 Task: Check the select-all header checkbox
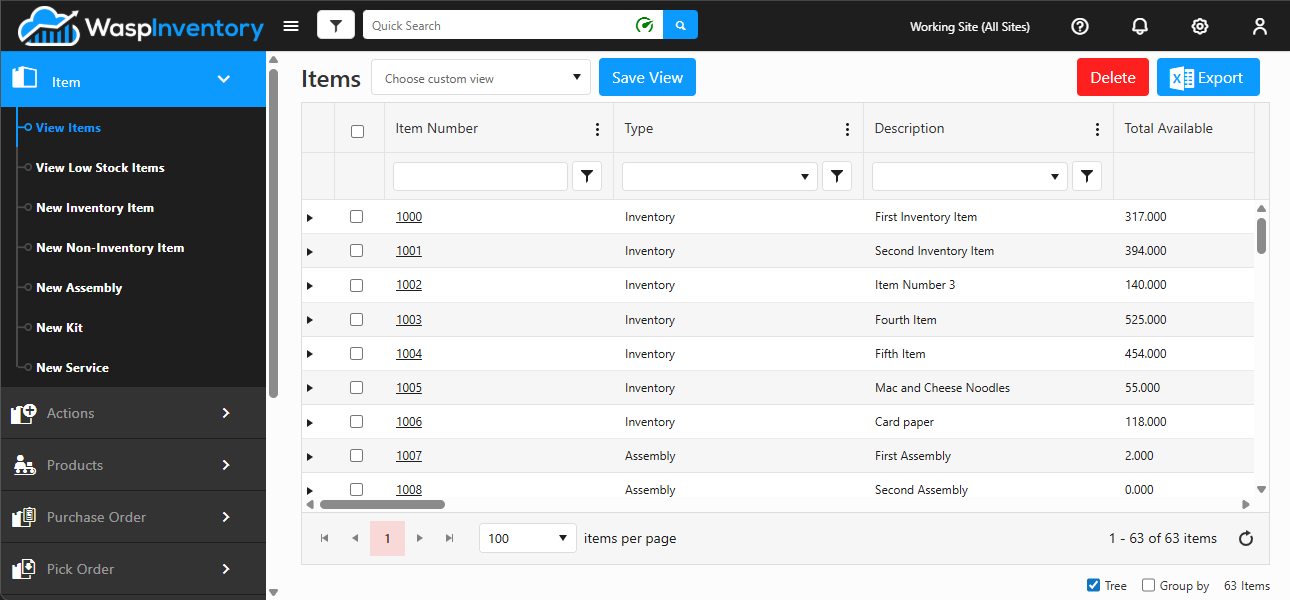coord(358,131)
